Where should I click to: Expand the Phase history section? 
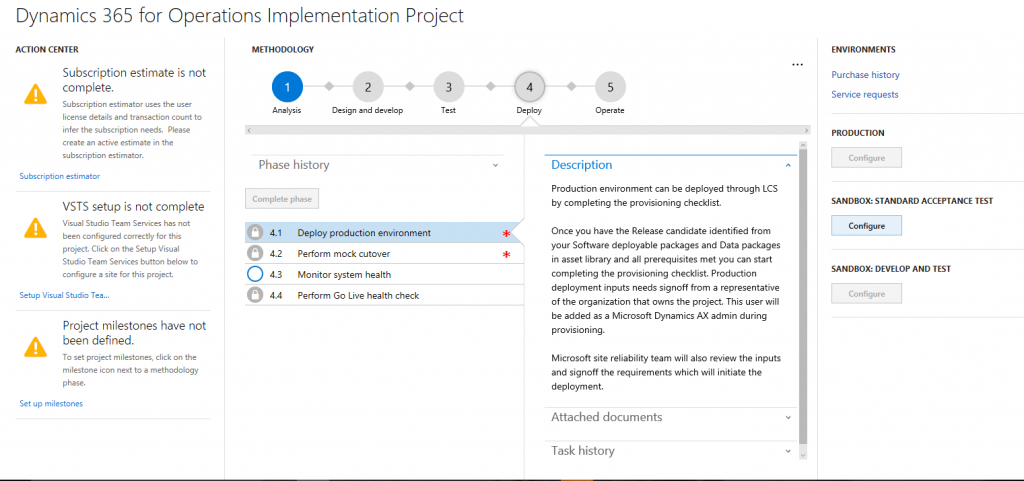(x=494, y=165)
